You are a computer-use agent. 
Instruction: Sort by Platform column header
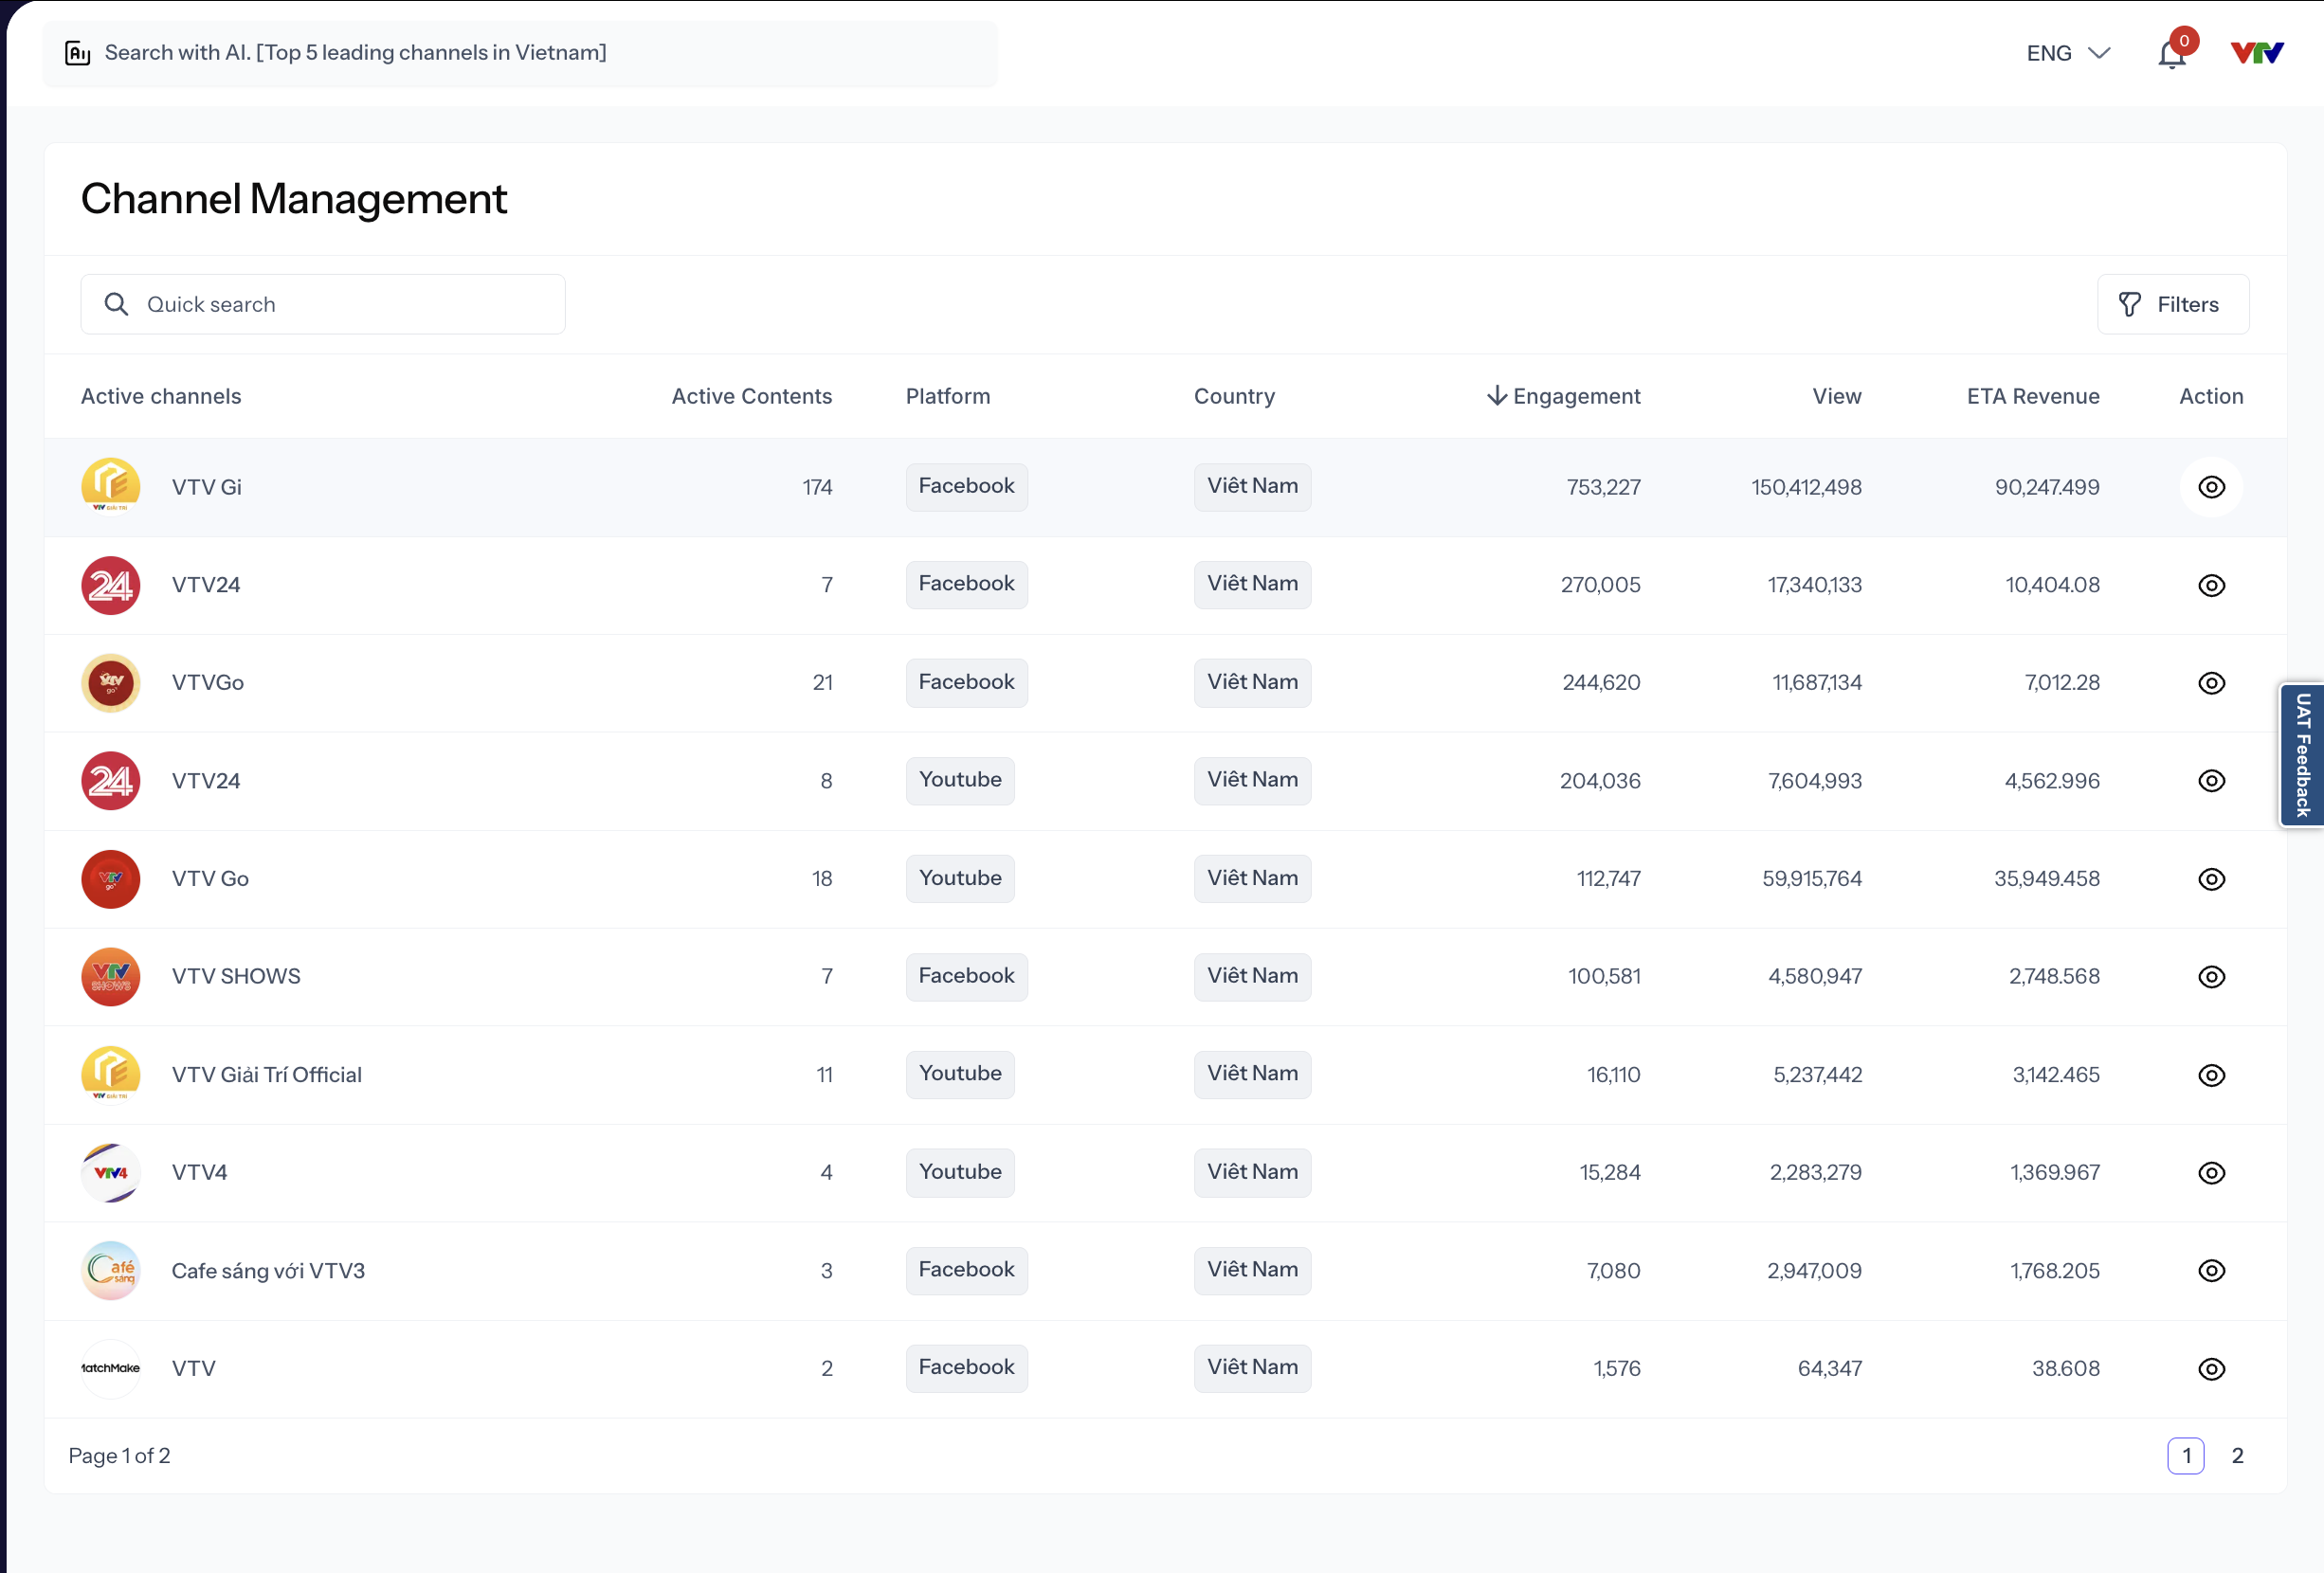[947, 396]
